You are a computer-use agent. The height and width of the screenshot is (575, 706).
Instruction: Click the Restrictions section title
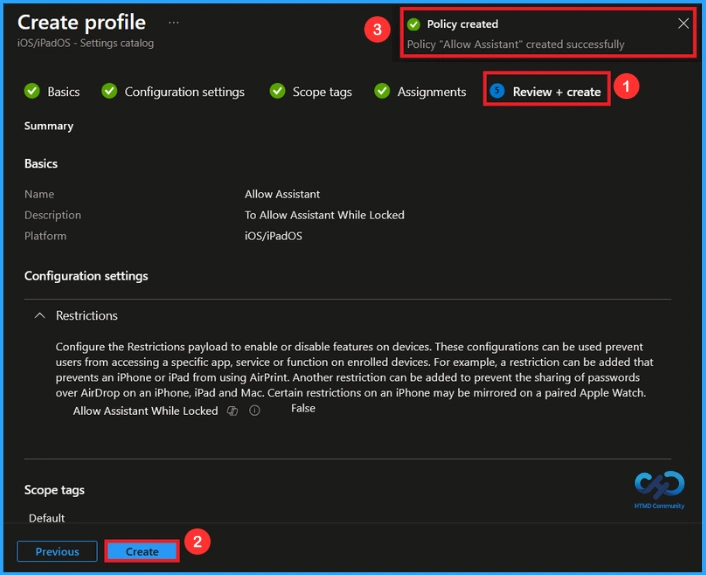[x=86, y=316]
